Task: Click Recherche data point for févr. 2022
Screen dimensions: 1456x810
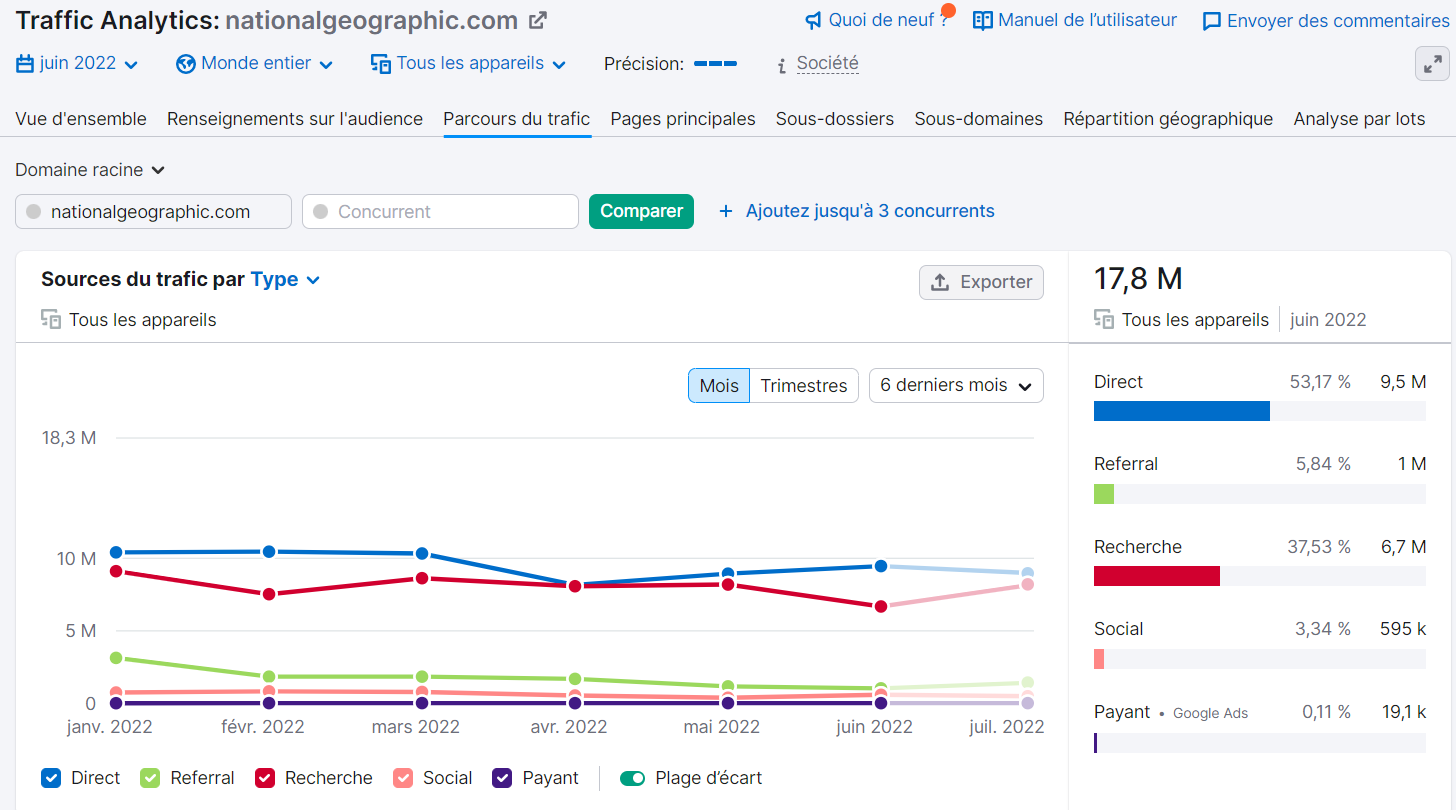Action: tap(269, 594)
